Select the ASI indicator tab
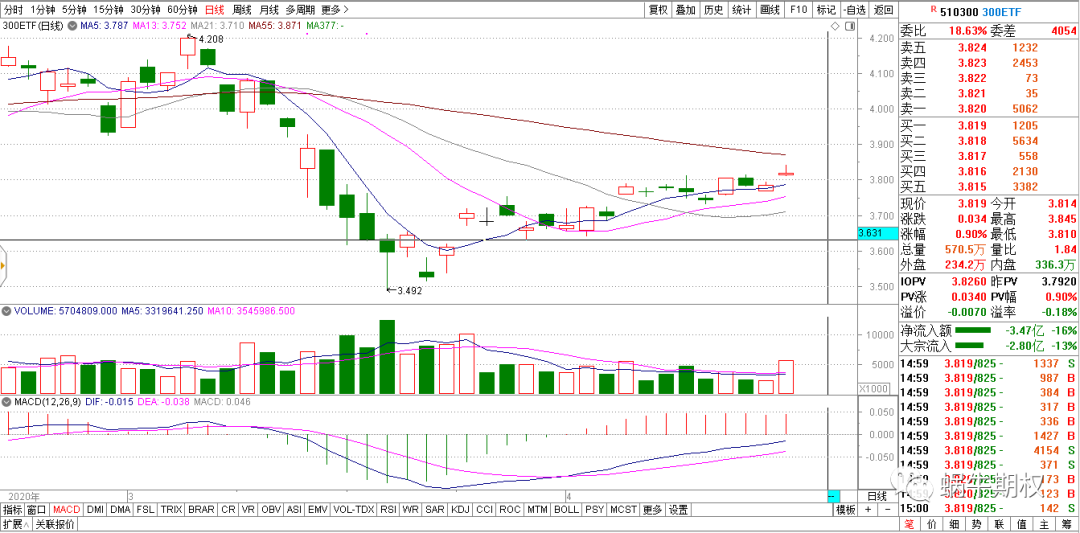This screenshot has width=1080, height=533. 295,510
